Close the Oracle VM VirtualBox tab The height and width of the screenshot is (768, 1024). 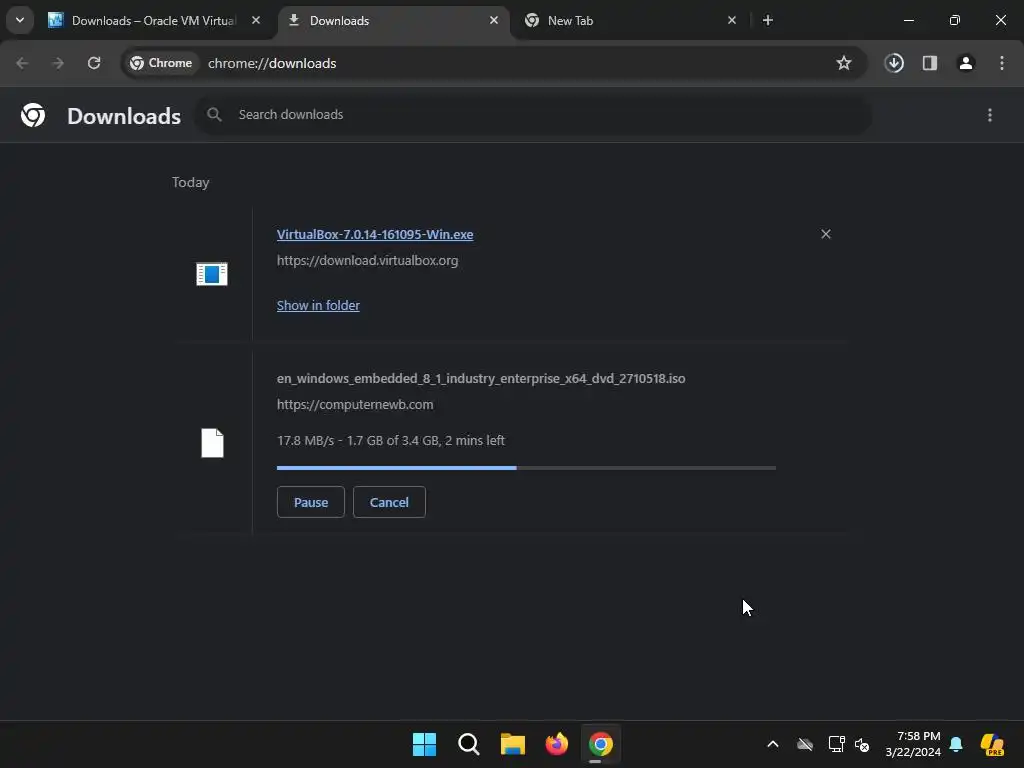click(256, 20)
